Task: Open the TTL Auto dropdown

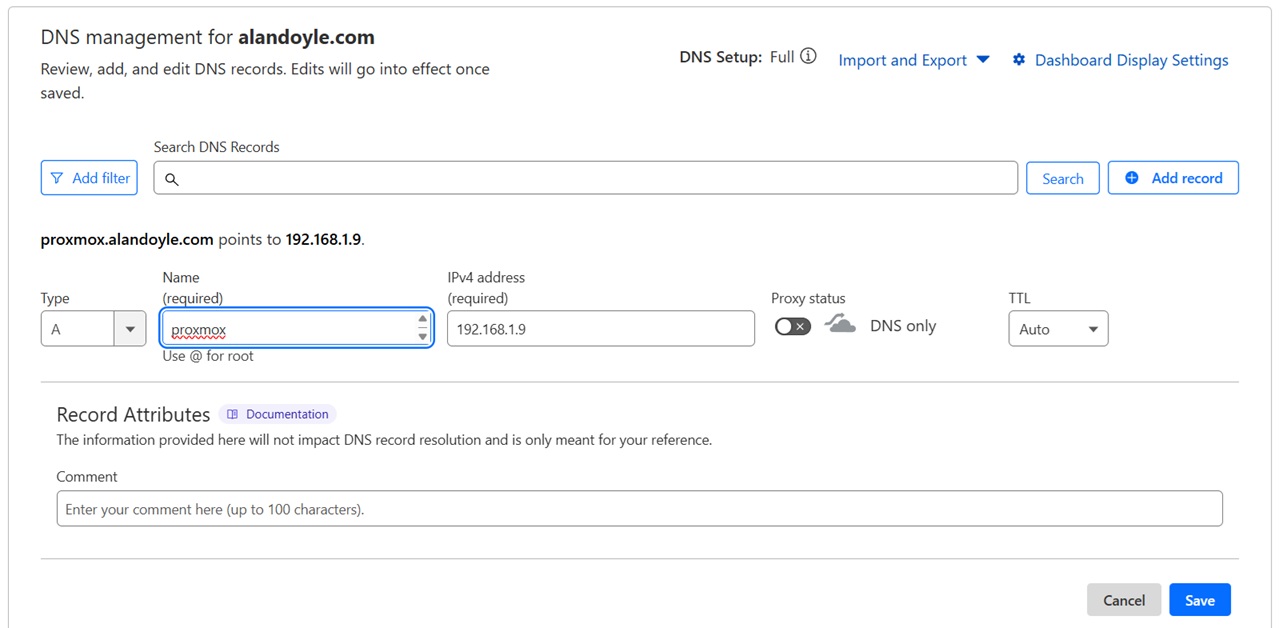Action: pos(1058,329)
